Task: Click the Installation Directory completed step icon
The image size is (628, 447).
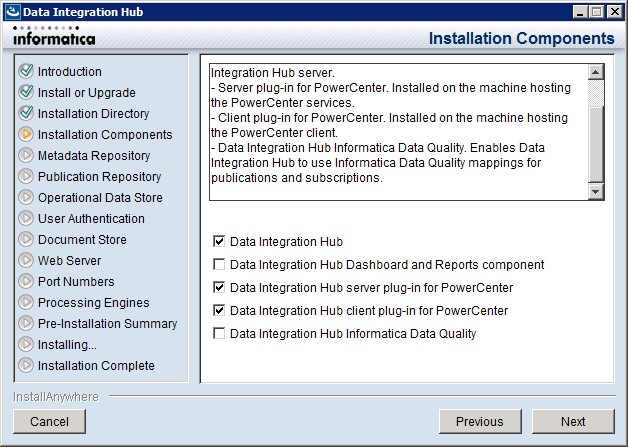Action: [x=26, y=113]
